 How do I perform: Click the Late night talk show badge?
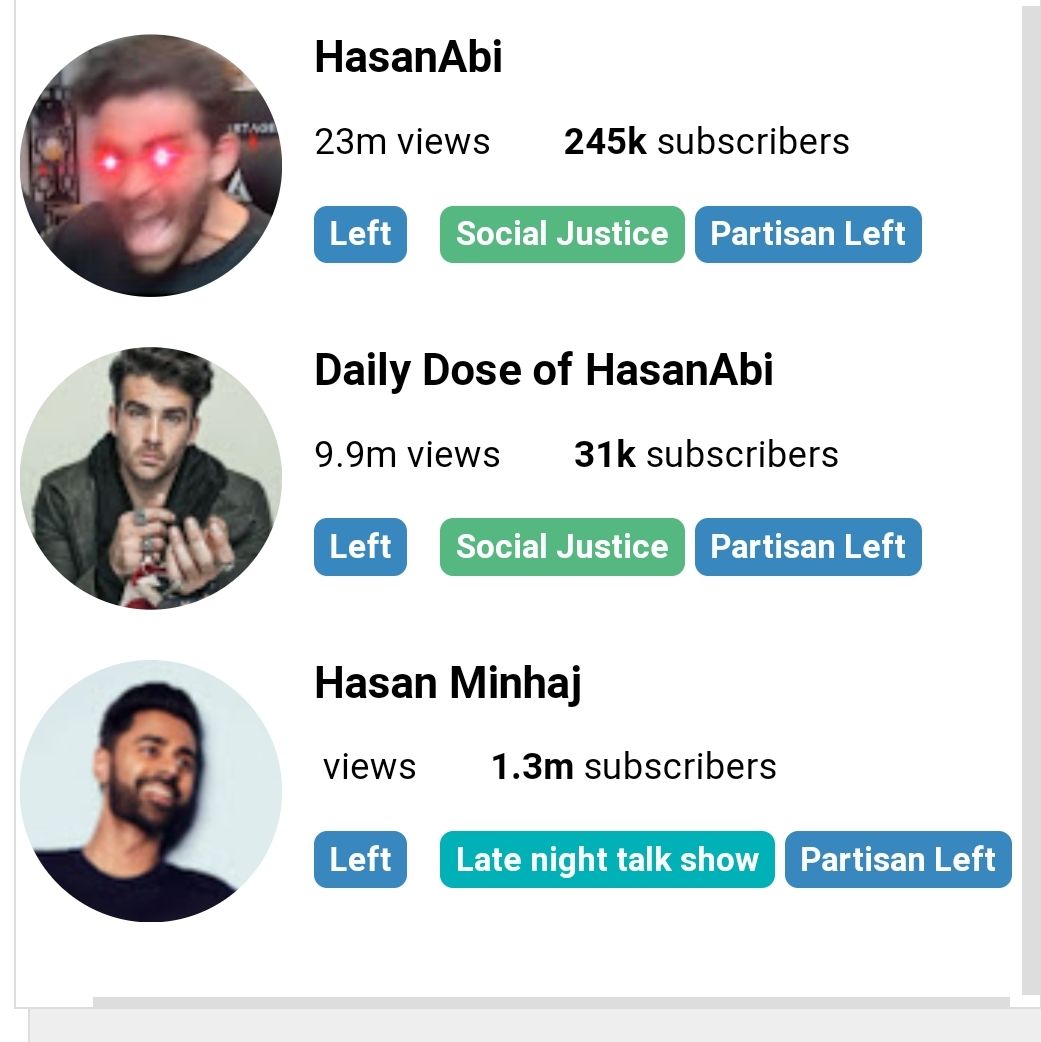click(x=606, y=859)
